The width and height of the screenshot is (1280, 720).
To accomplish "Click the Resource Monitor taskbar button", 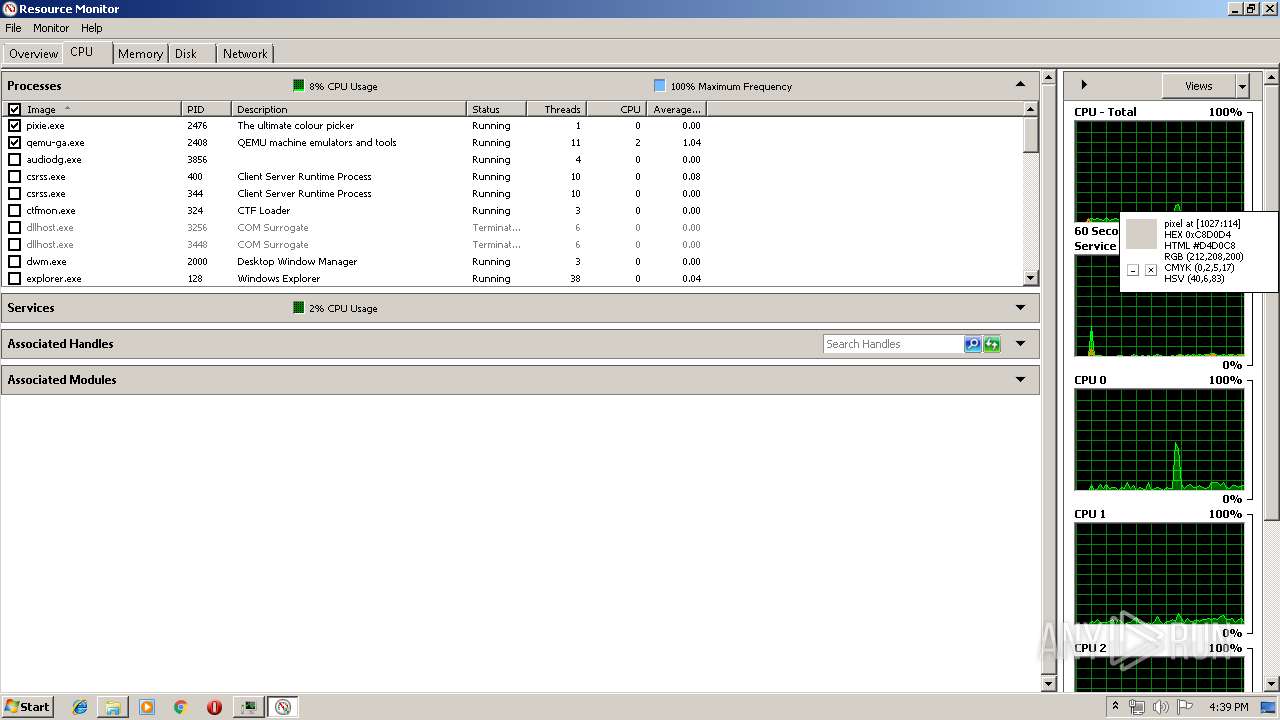I will click(283, 707).
